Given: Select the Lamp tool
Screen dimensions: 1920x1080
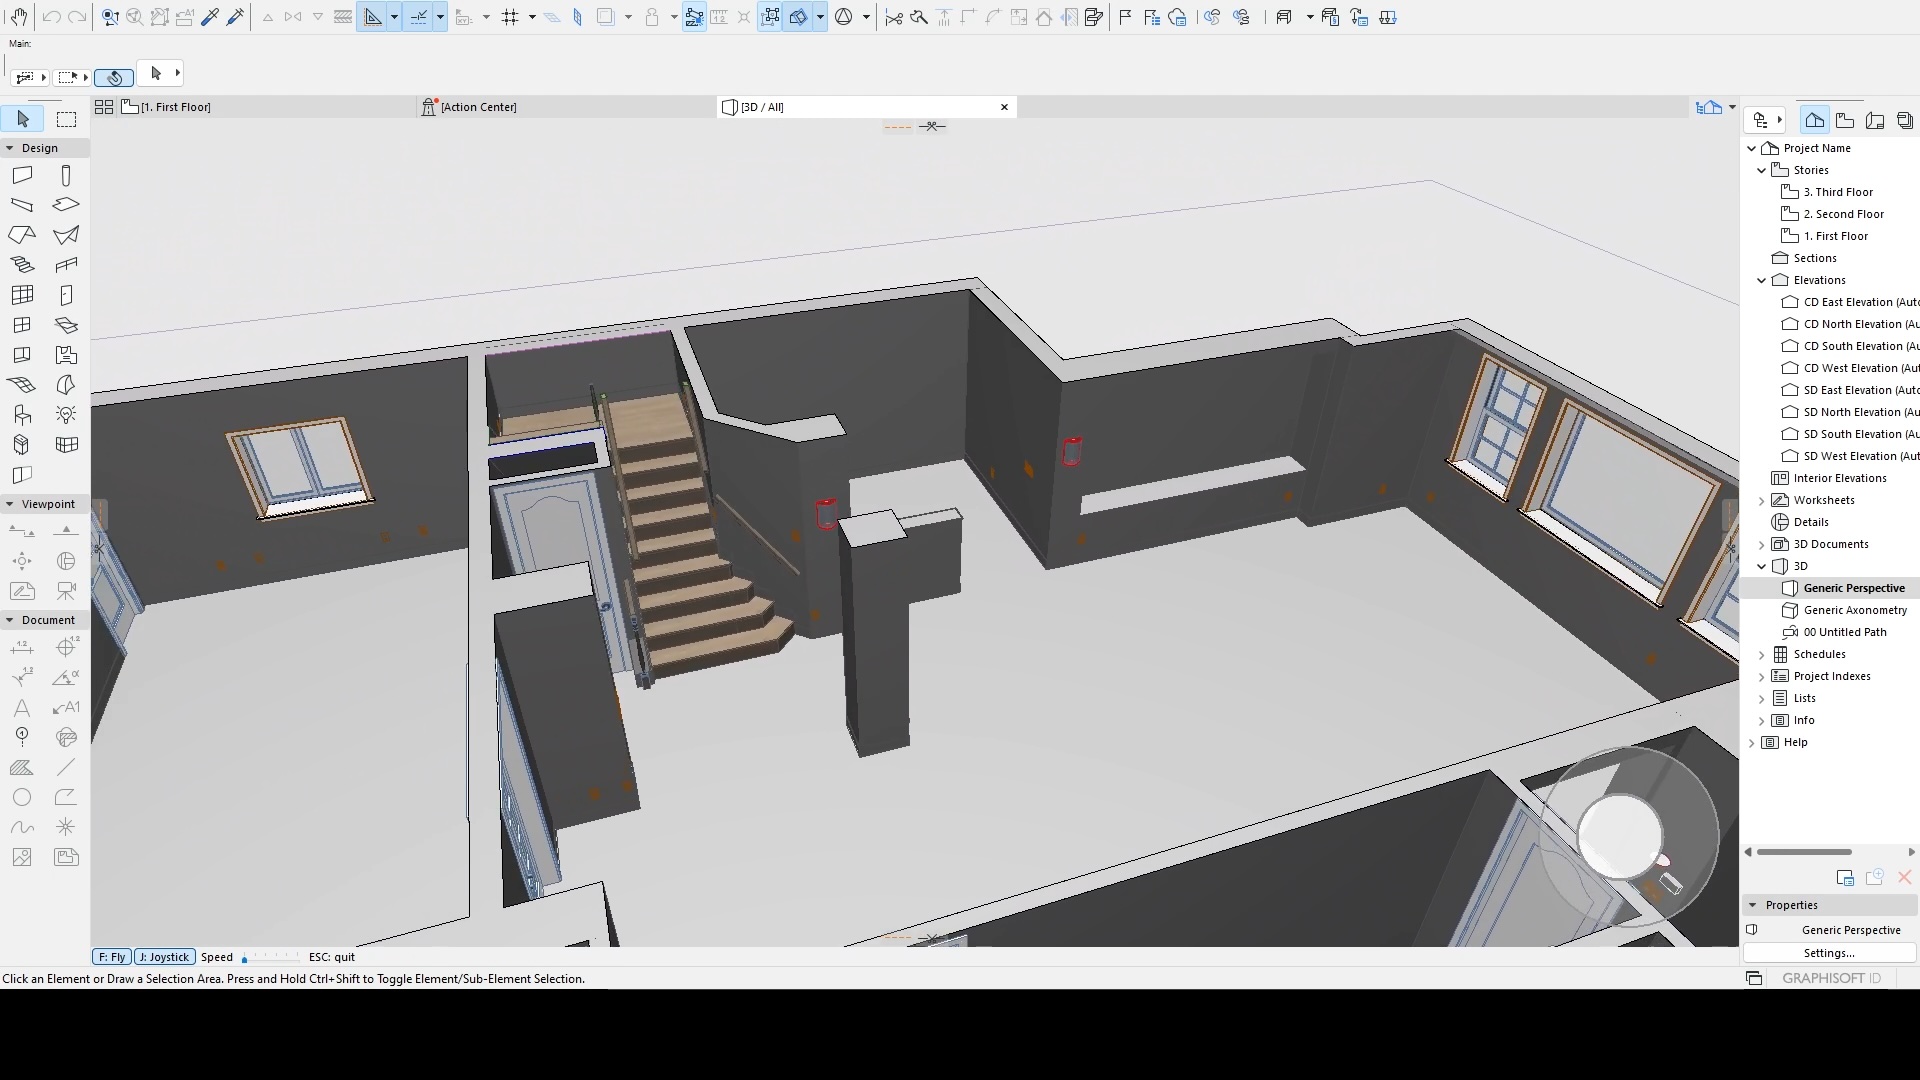Looking at the screenshot, I should coord(66,415).
